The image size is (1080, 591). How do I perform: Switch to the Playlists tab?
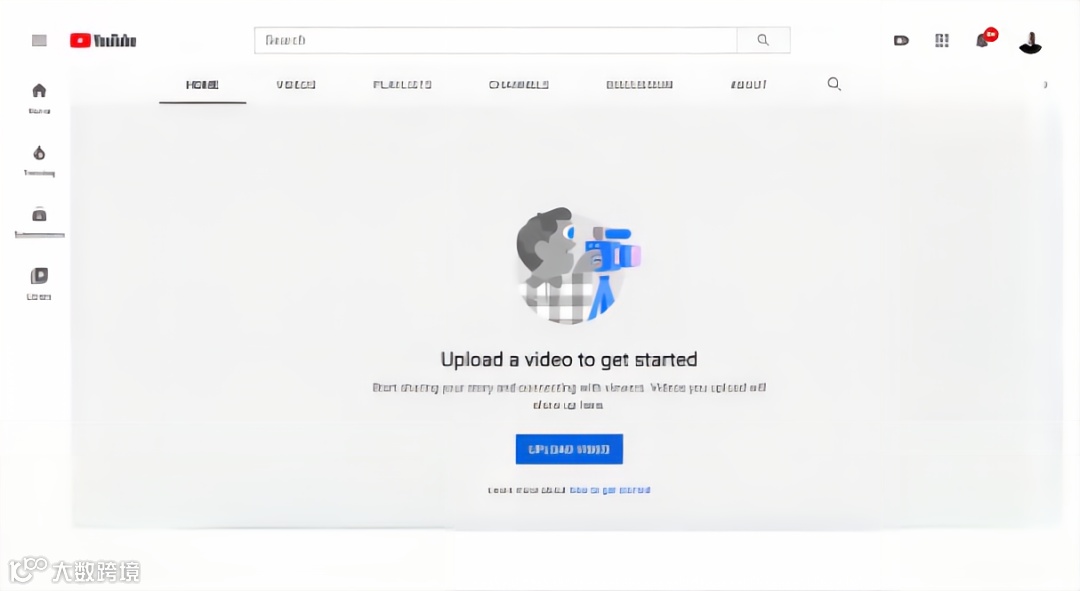402,85
